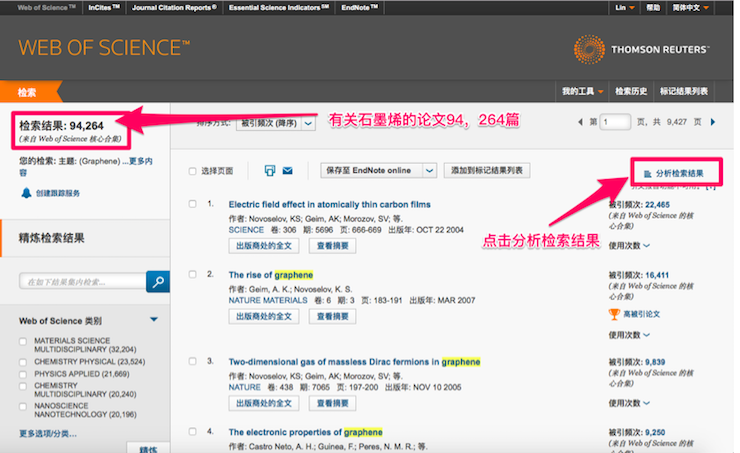Tick the Materials Science Multidisciplinary checkbox
Viewport: 740px width, 453px height.
tap(24, 342)
